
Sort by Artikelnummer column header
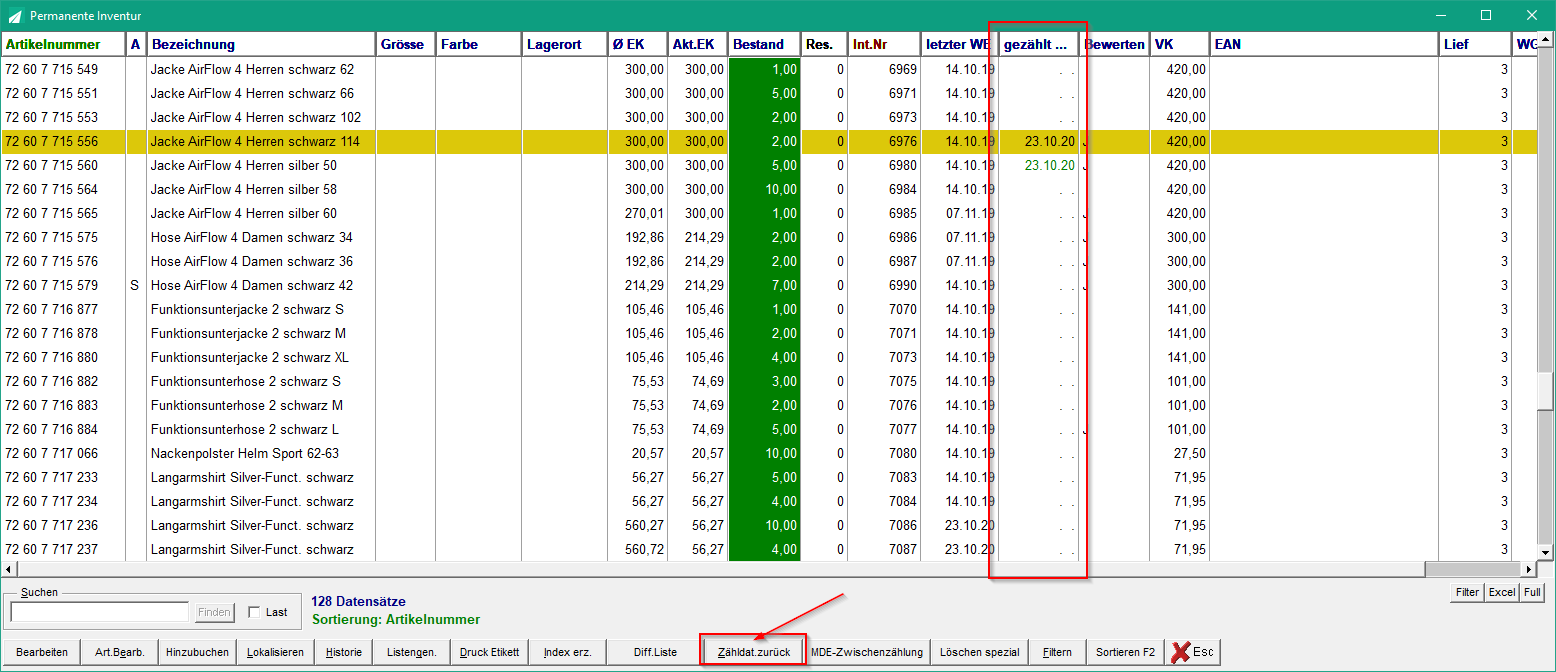click(x=63, y=44)
